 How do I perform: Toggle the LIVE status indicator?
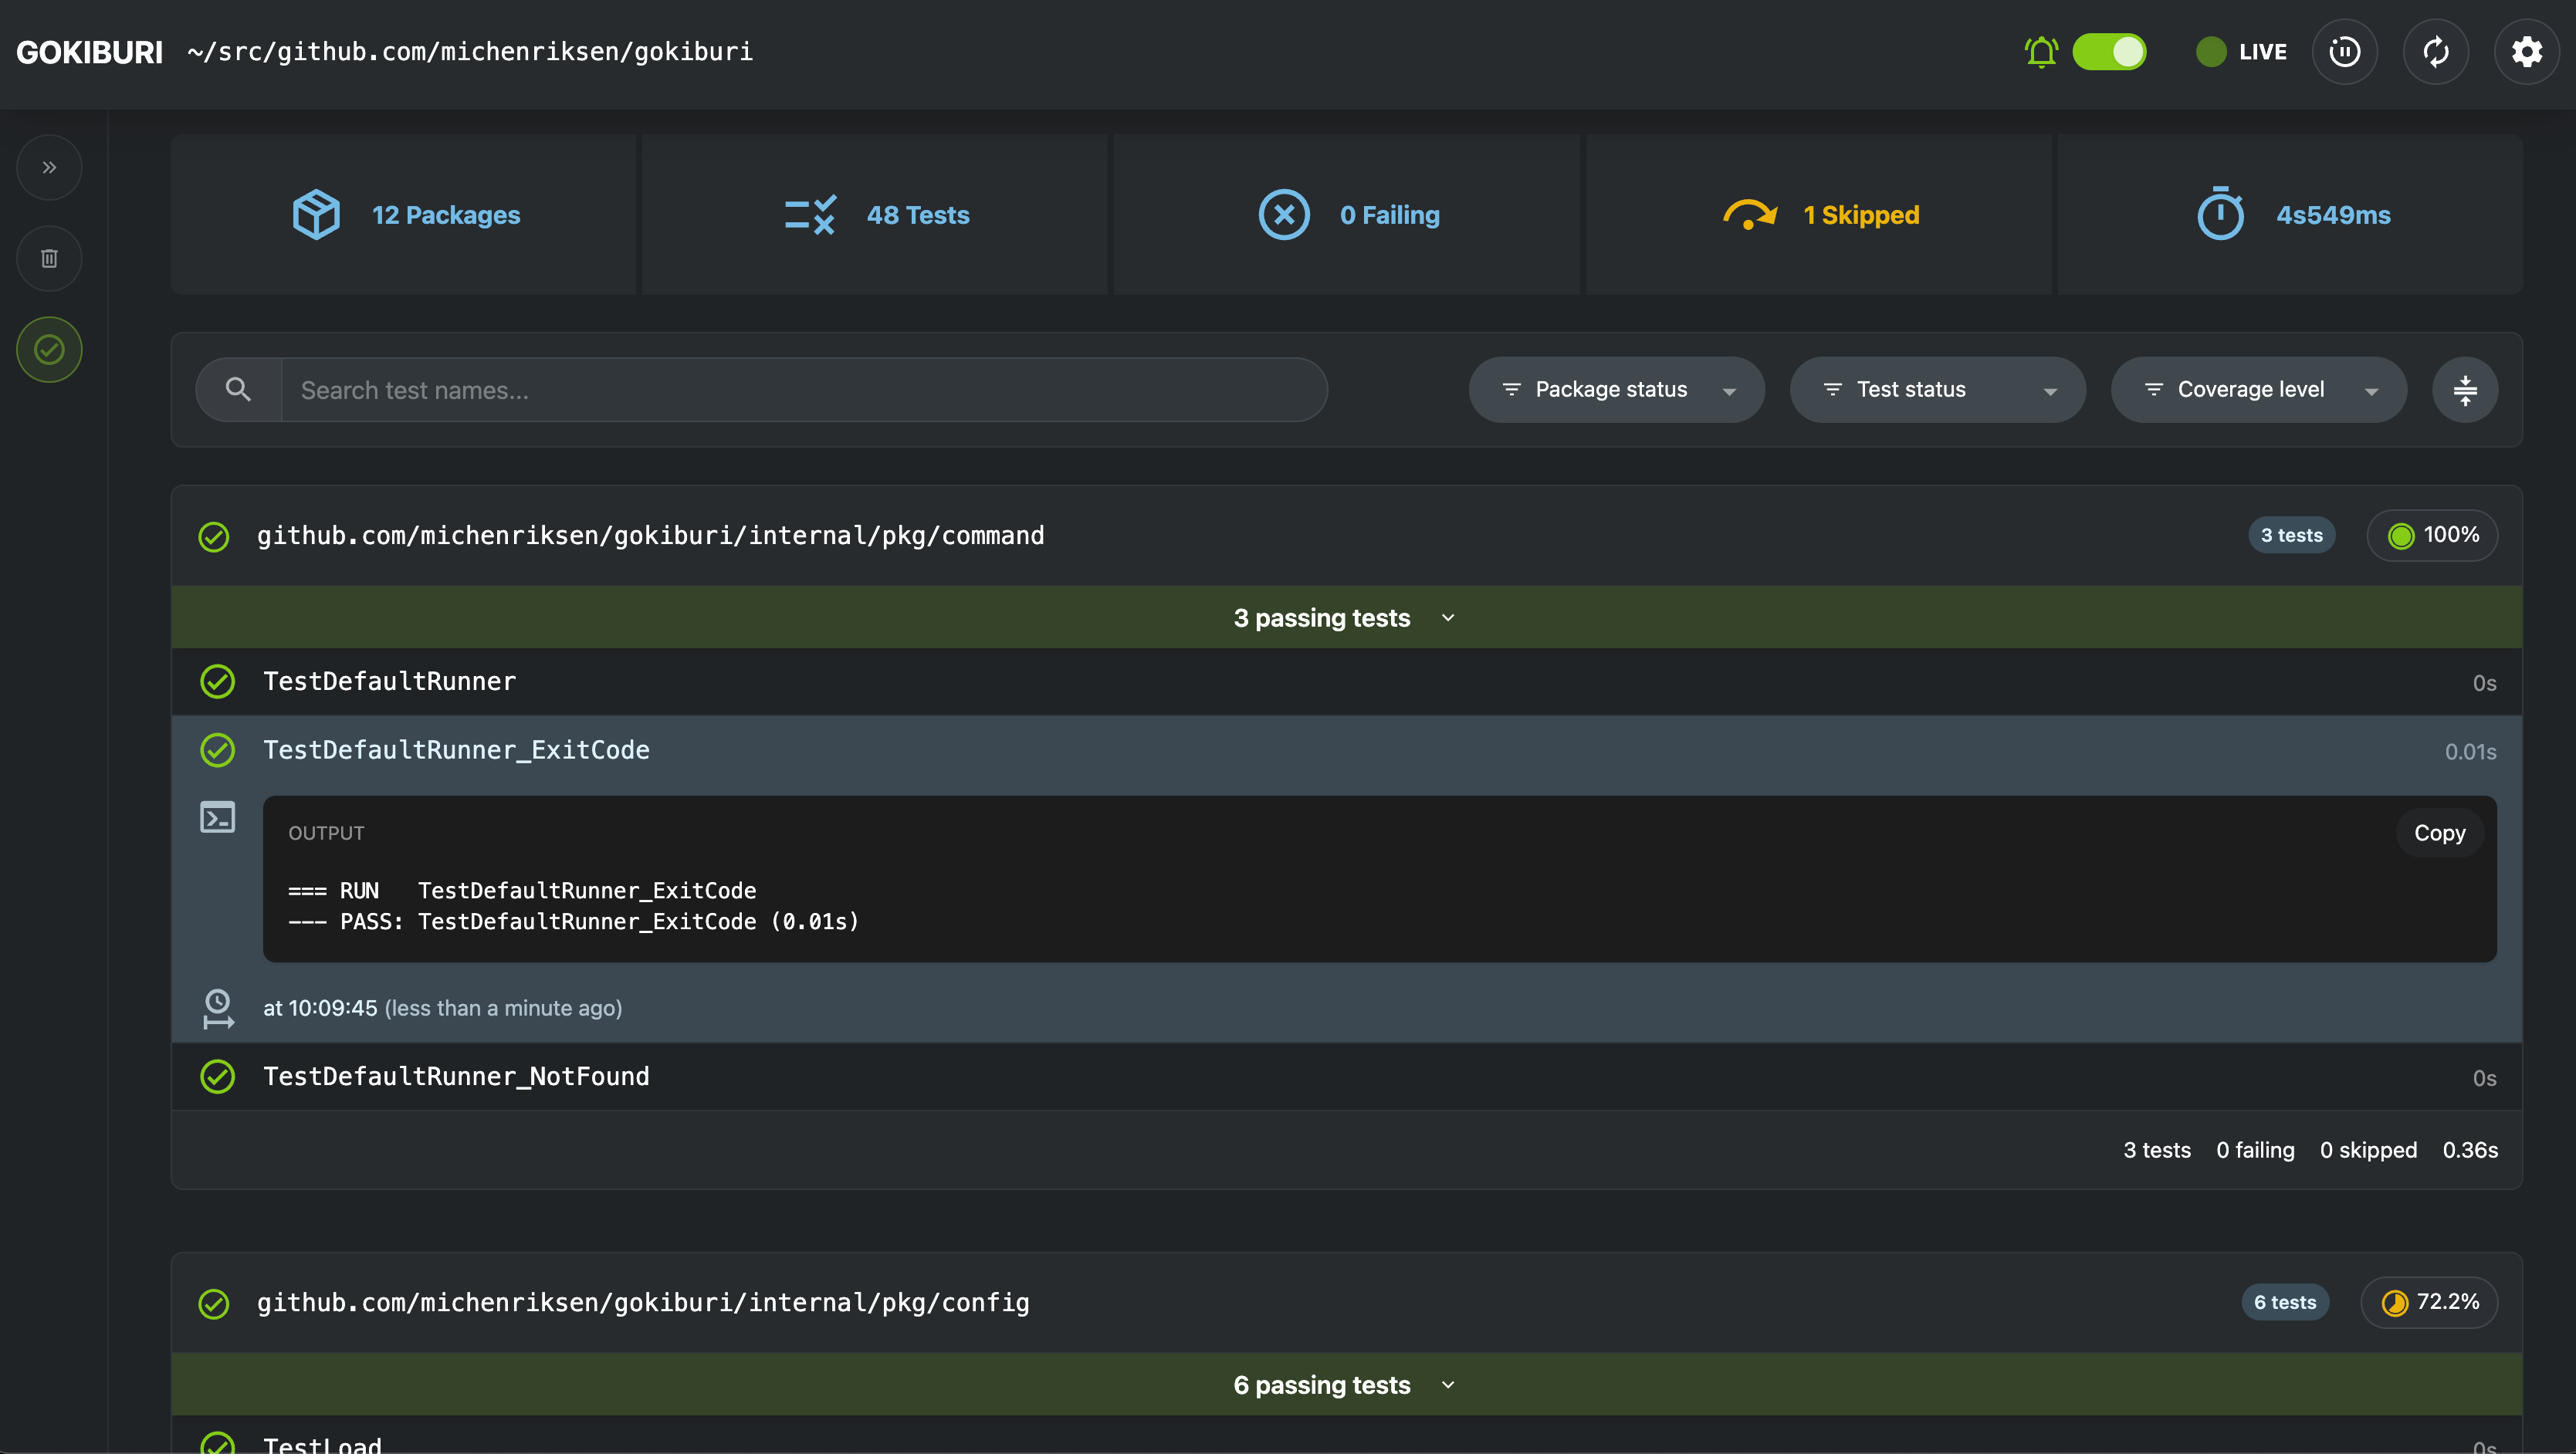click(2240, 52)
